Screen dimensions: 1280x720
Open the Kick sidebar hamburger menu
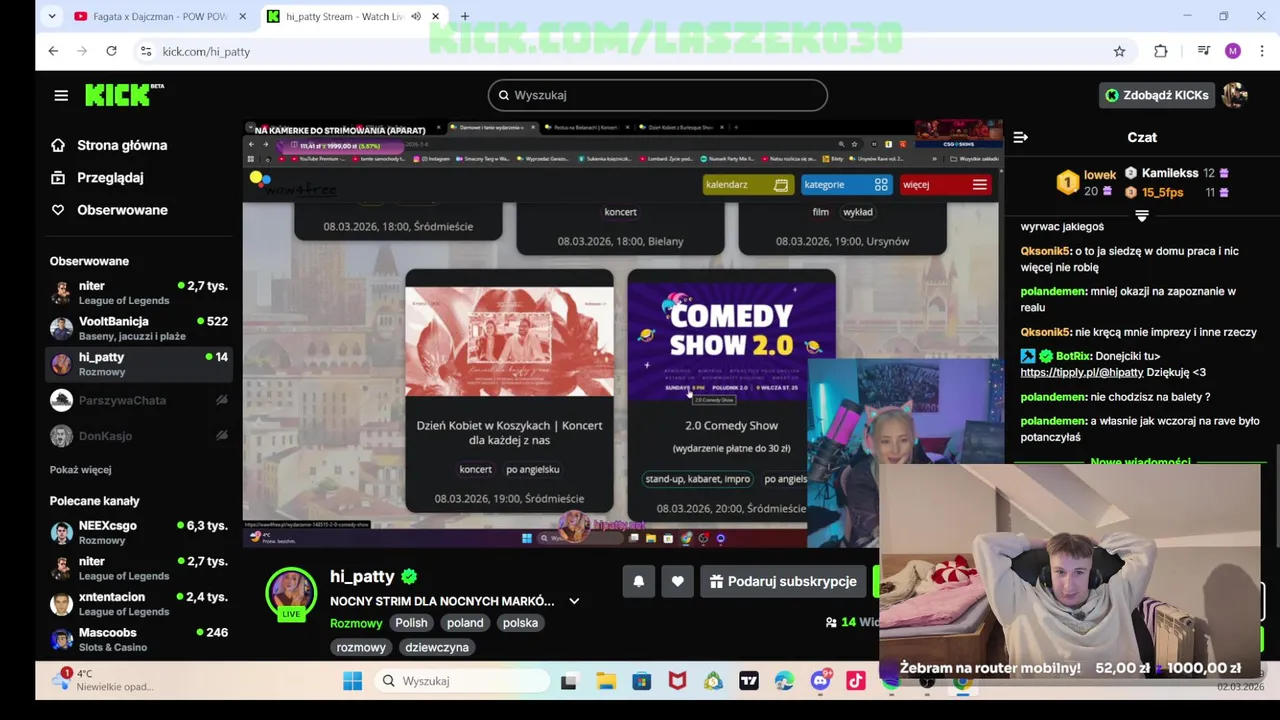[61, 95]
